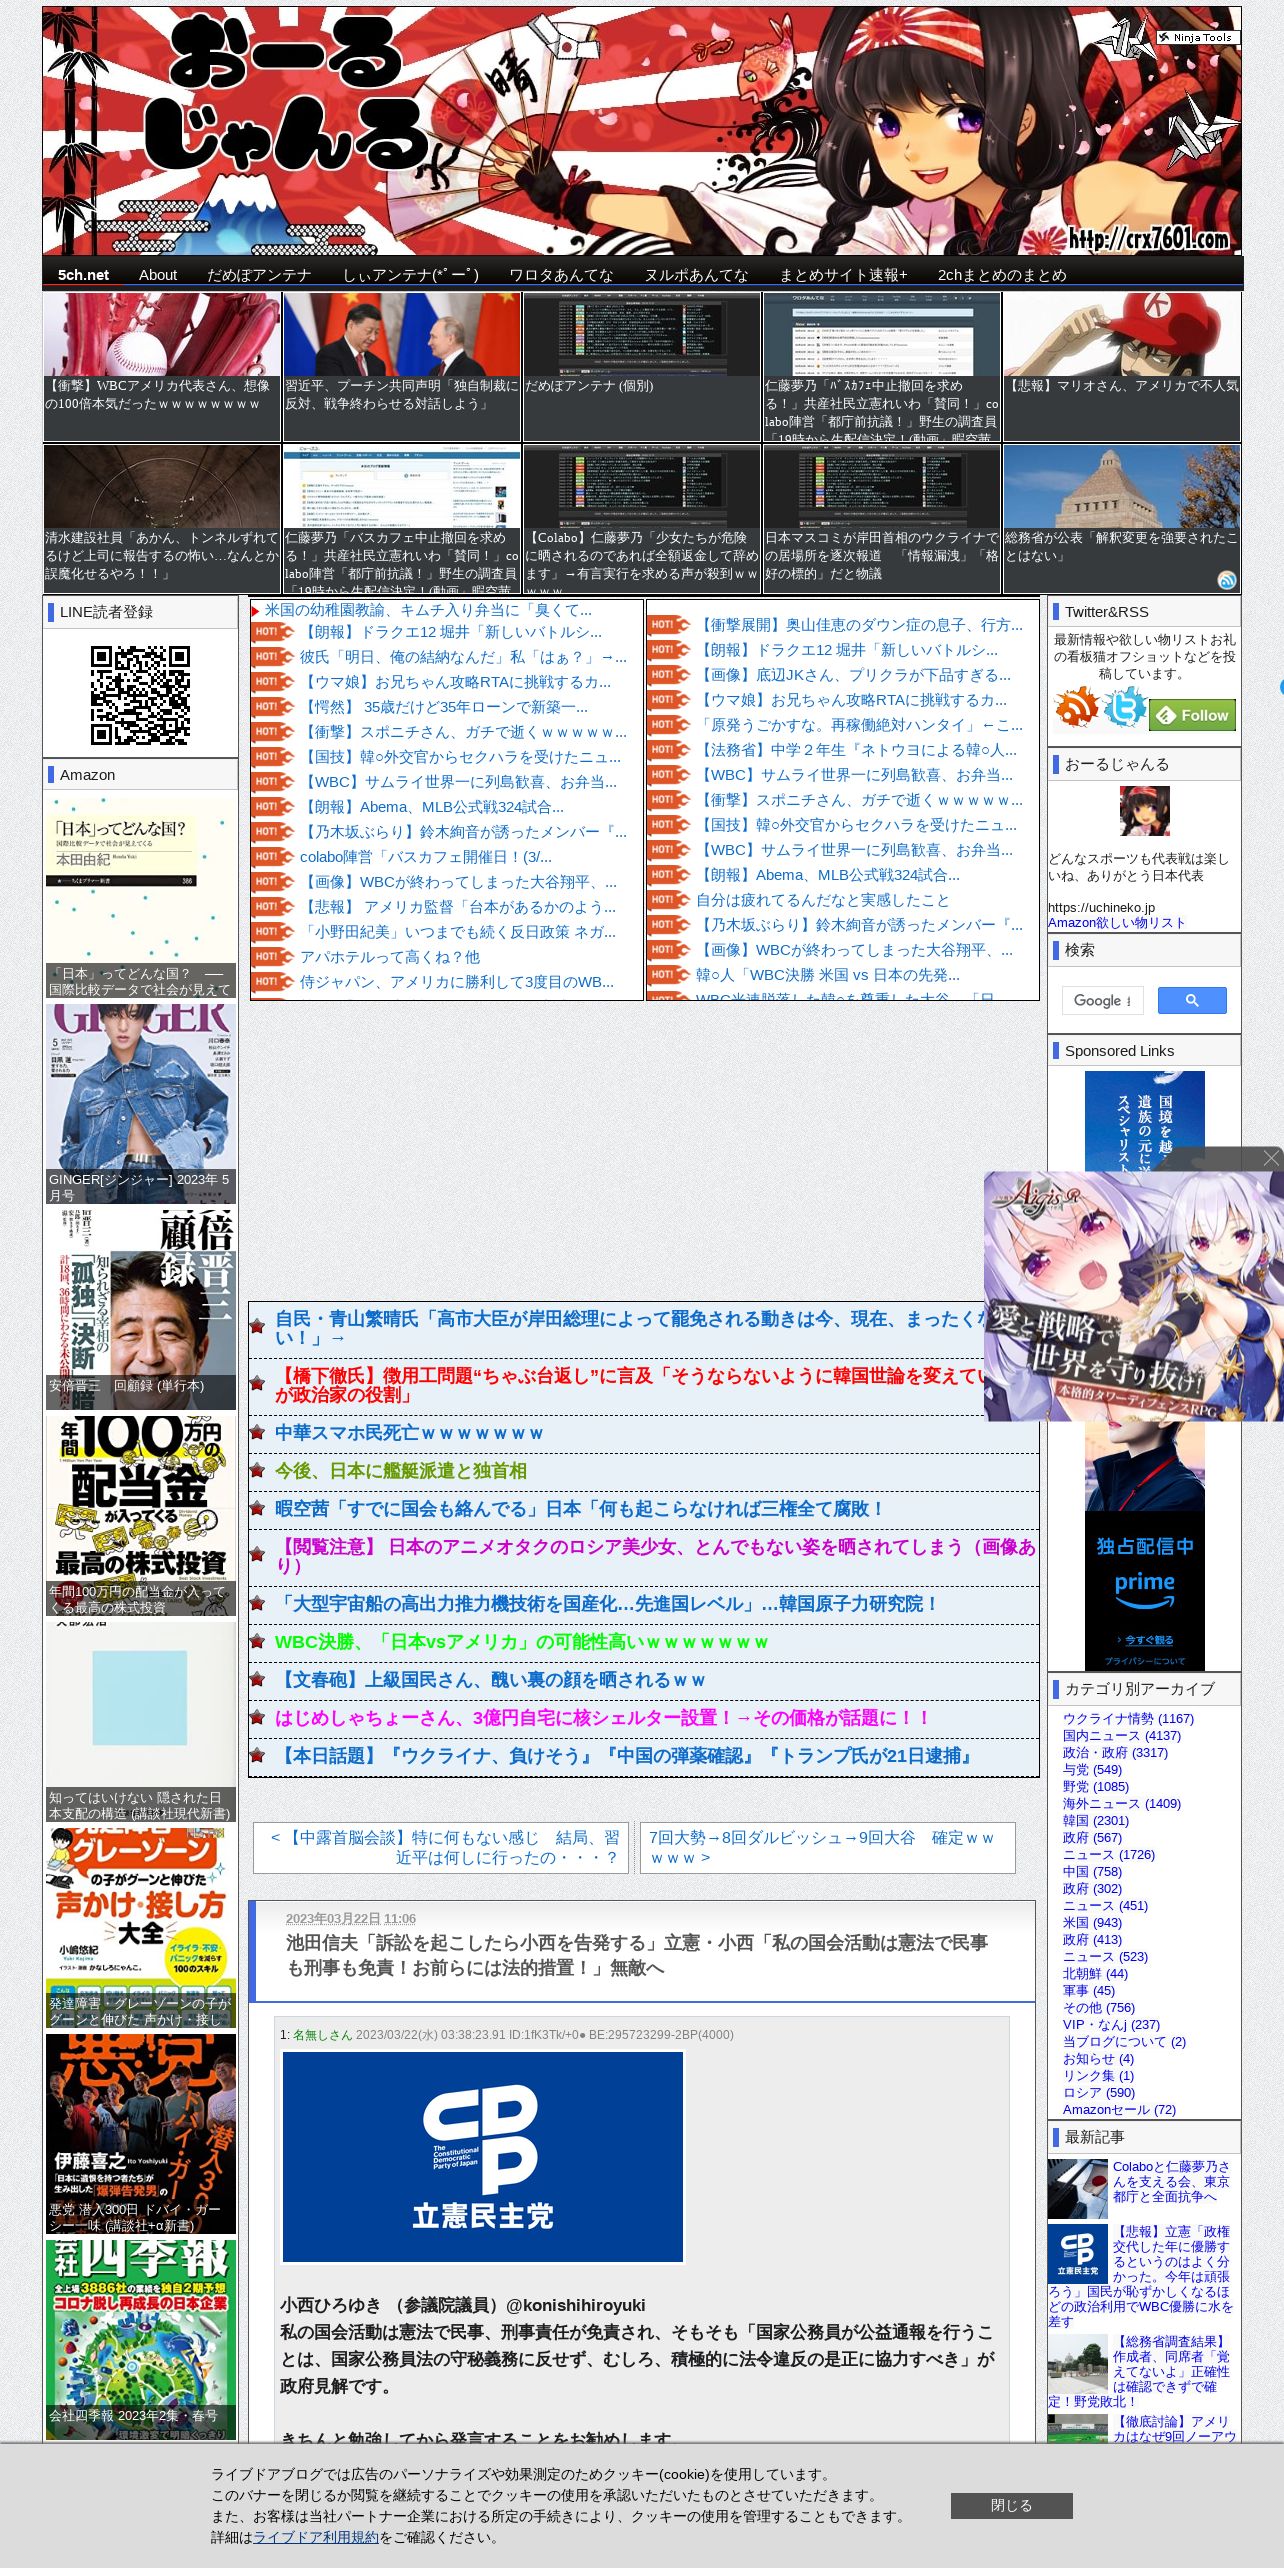The height and width of the screenshot is (2568, 1284).
Task: Open hot link 【衝撃展開】奥山佳恵のダウン症の息子
Action: [x=859, y=625]
